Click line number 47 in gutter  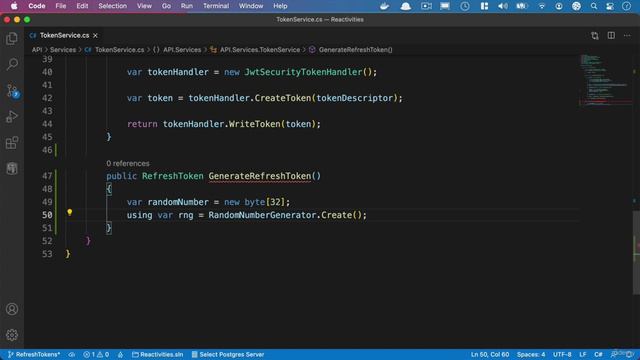[x=47, y=176]
